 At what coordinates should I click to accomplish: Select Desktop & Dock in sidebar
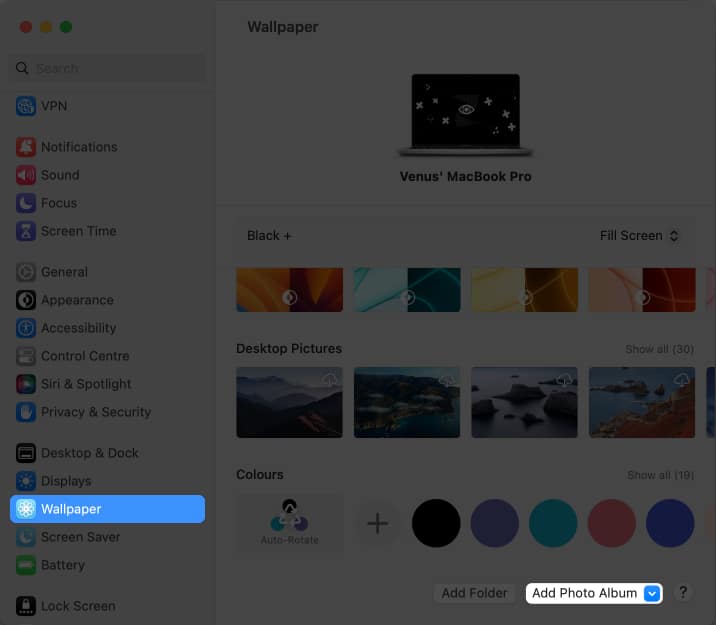(108, 453)
